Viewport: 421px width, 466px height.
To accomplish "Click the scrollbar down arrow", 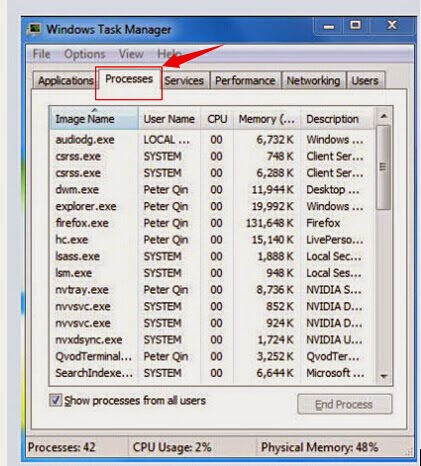I will (384, 376).
